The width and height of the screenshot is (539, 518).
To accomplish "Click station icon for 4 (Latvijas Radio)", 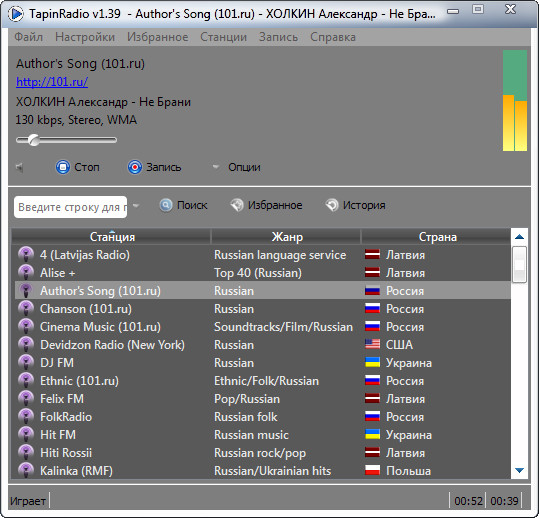I will [26, 255].
